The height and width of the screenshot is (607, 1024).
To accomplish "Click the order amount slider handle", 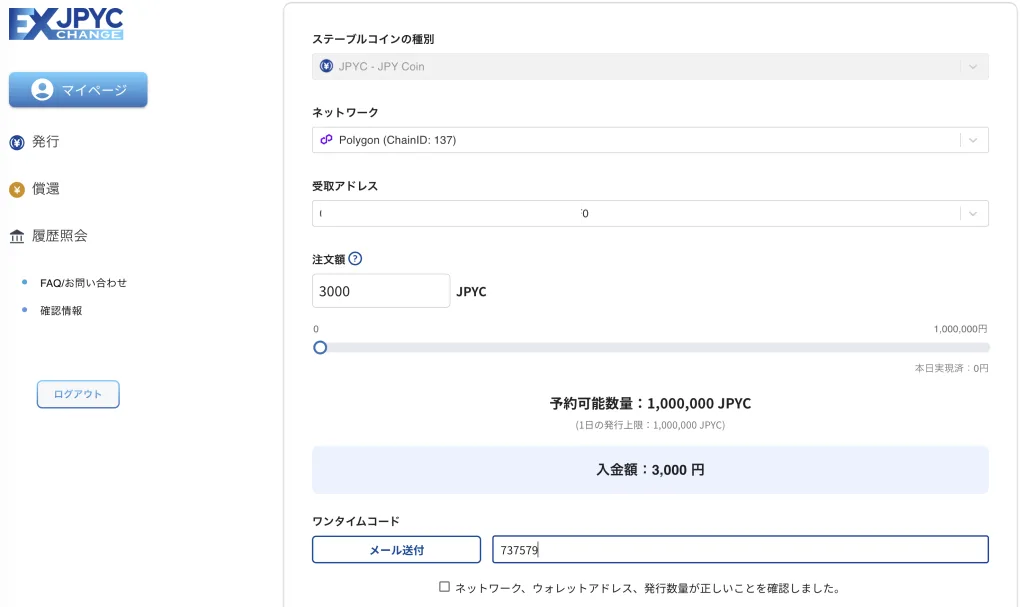I will tap(320, 348).
